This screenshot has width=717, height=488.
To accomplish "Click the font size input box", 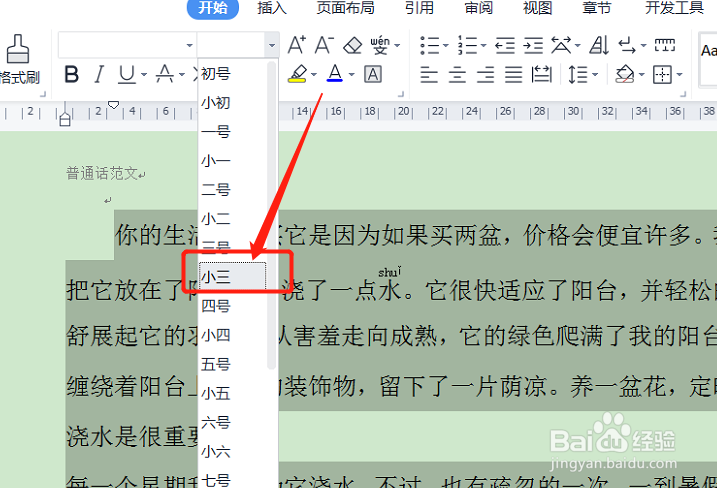I will [231, 45].
